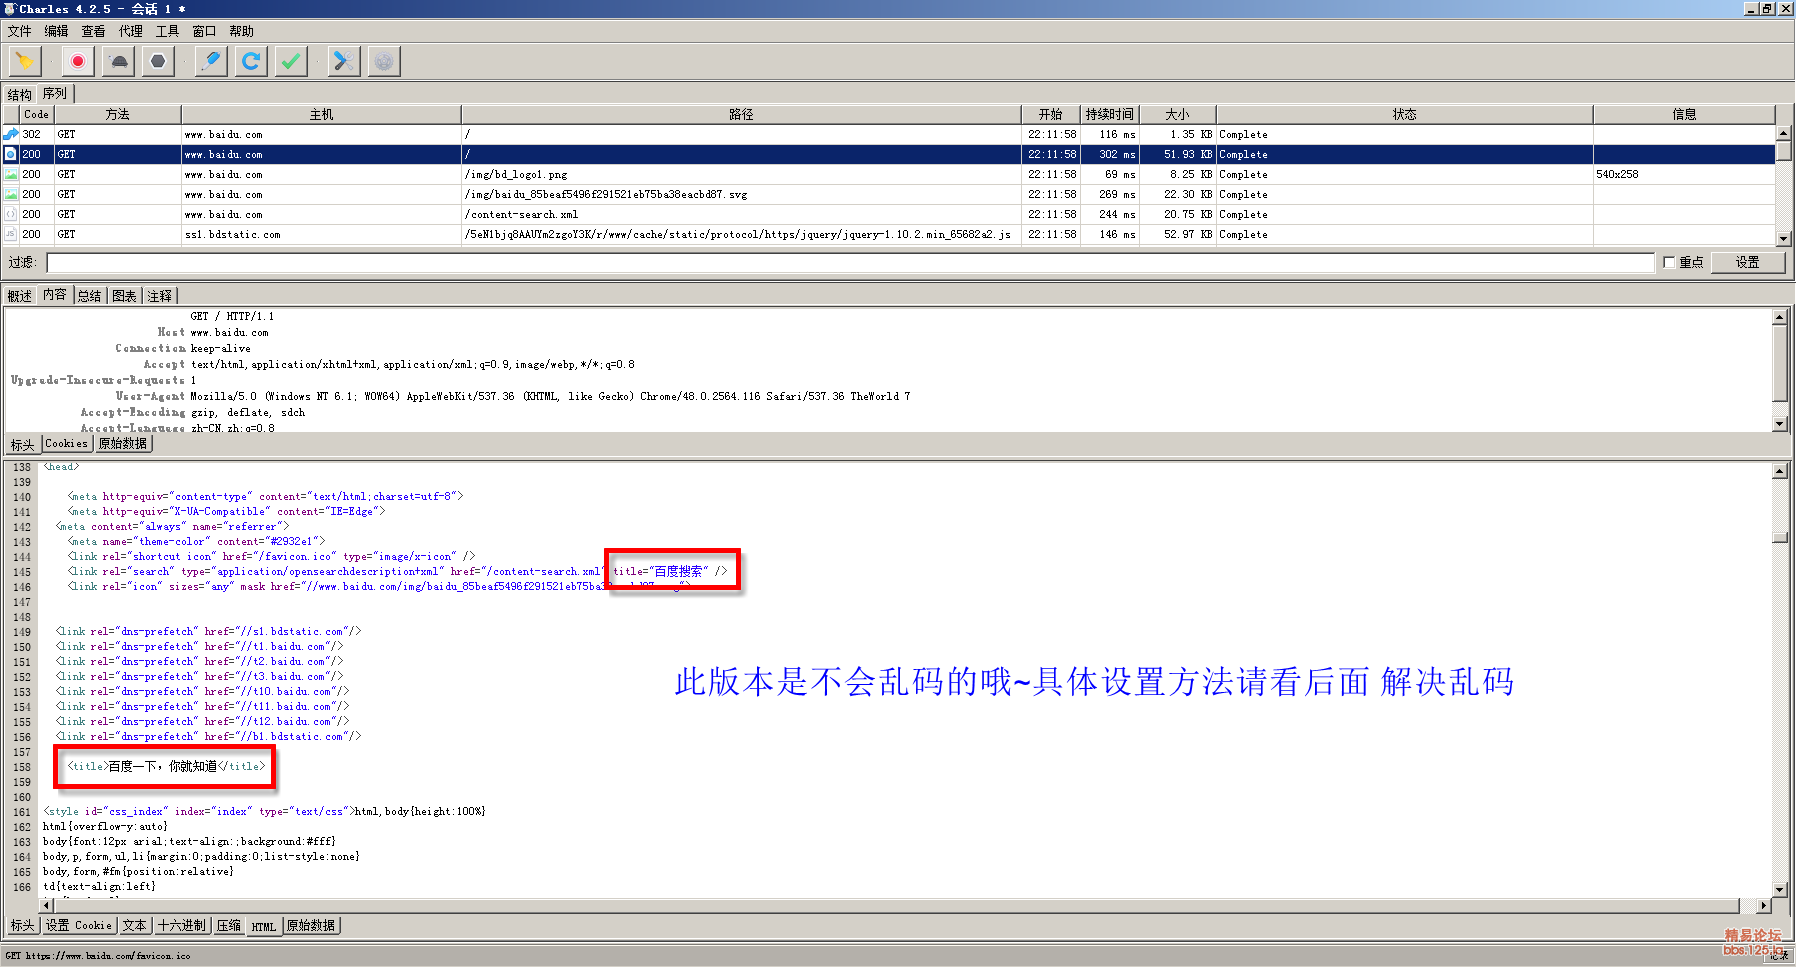Sort by the 方法 column header

[x=118, y=114]
